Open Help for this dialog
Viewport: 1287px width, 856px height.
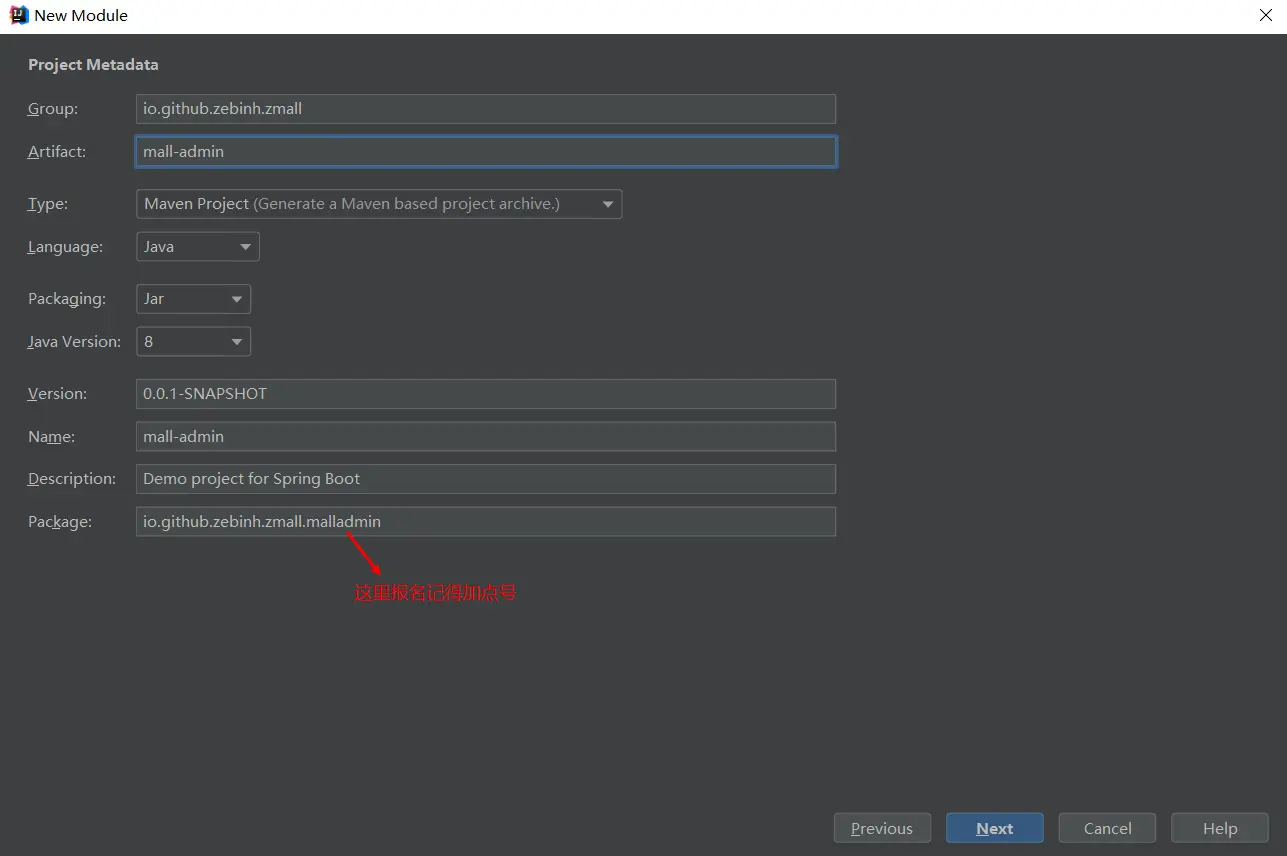coord(1219,828)
